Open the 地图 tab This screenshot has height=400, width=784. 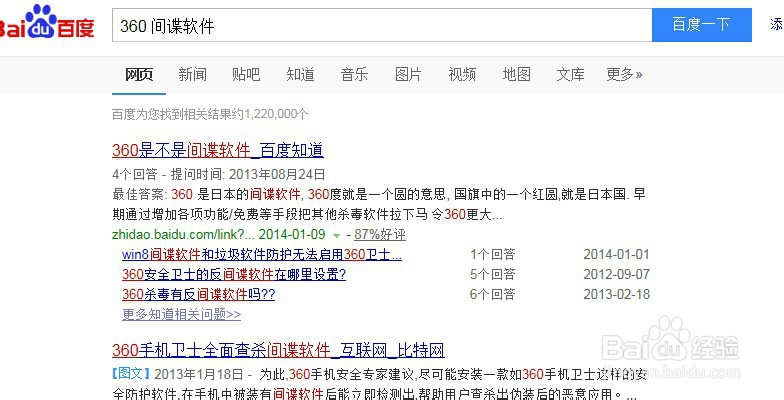click(516, 74)
